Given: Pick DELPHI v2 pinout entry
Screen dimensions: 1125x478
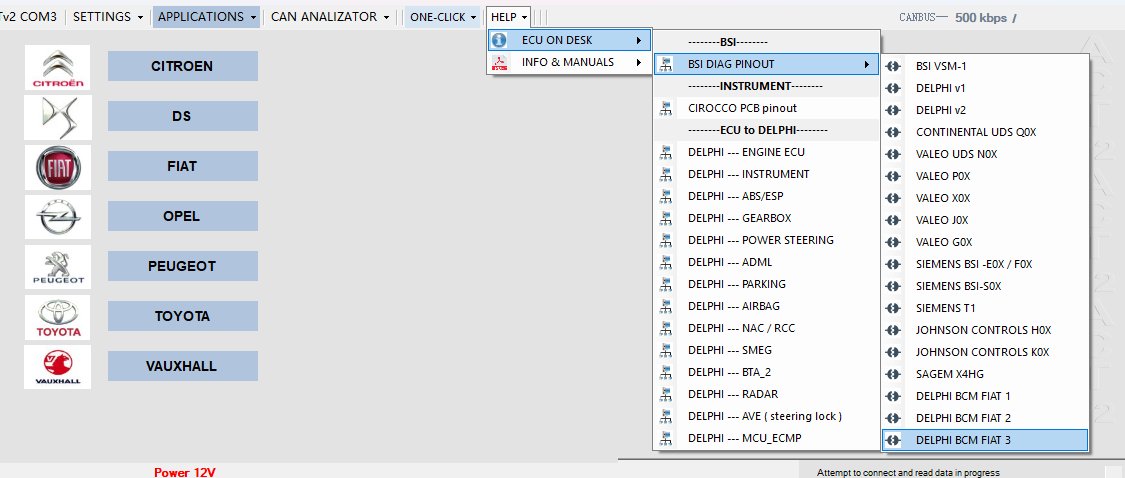Looking at the screenshot, I should tap(985, 111).
